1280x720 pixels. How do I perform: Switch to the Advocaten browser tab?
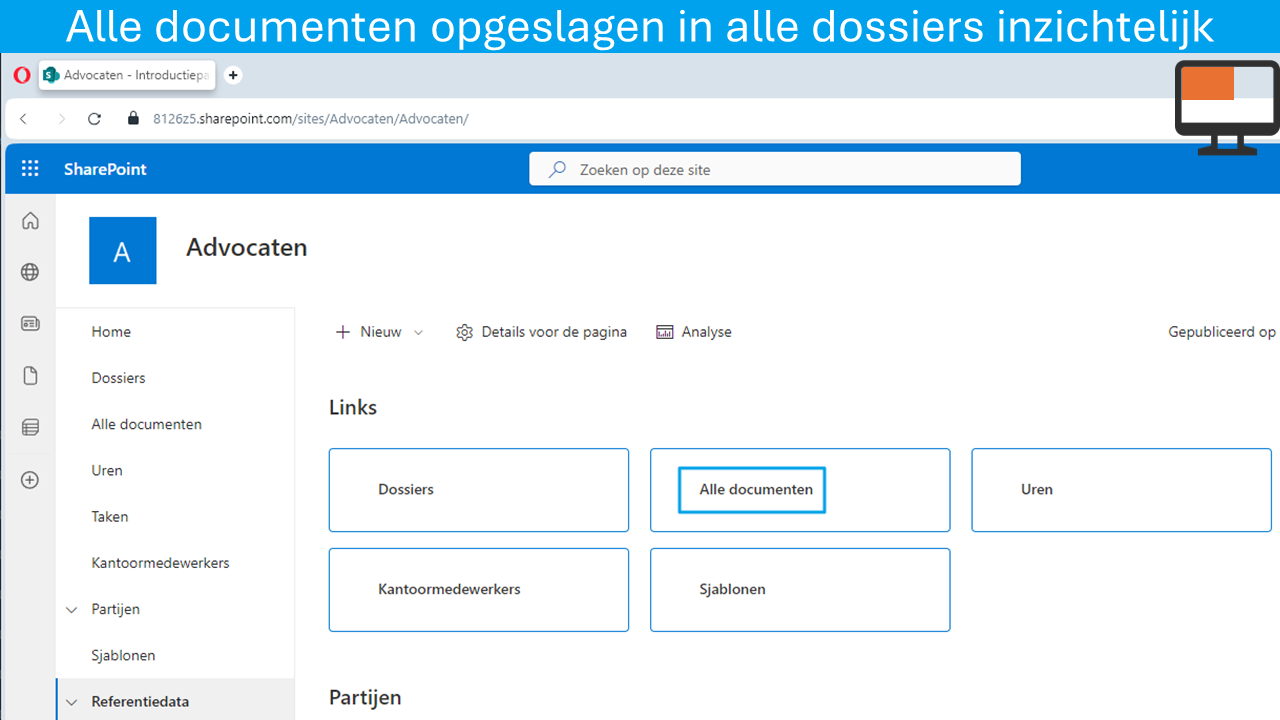128,75
